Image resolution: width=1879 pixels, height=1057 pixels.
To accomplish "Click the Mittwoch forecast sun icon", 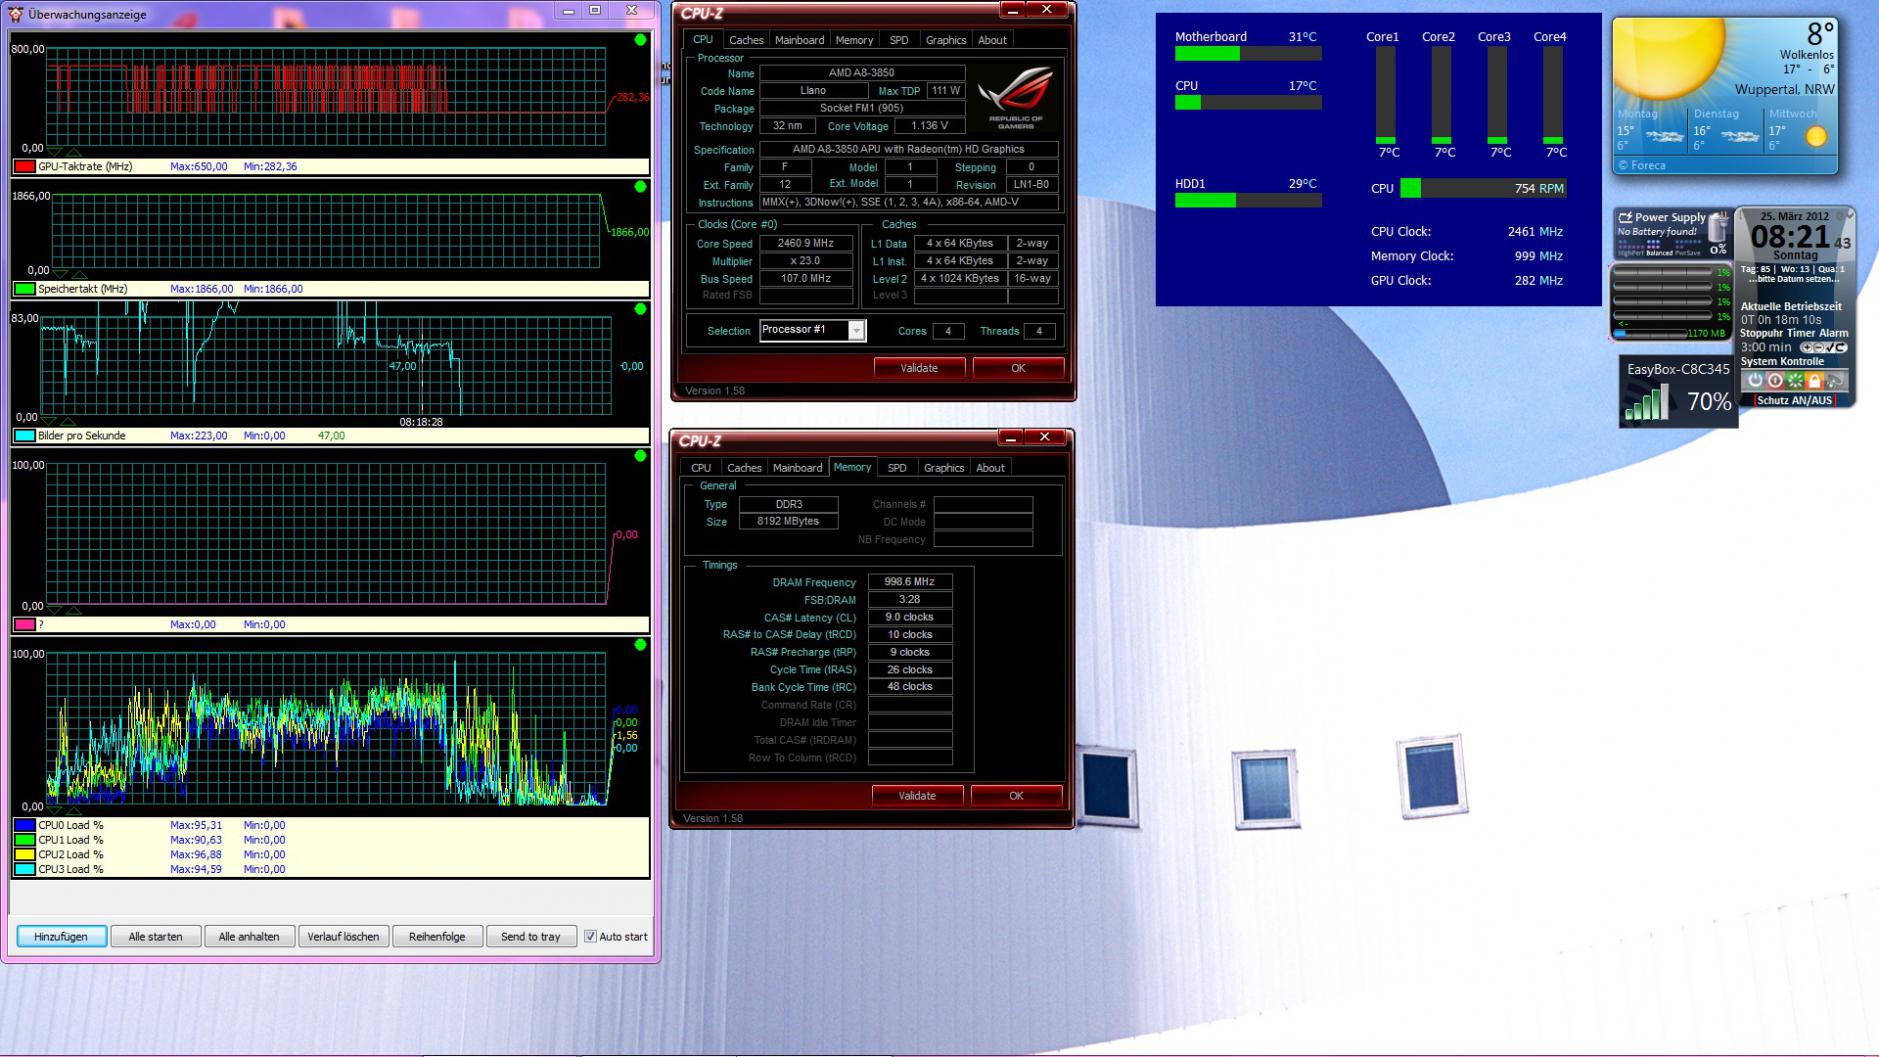I will click(x=1816, y=136).
